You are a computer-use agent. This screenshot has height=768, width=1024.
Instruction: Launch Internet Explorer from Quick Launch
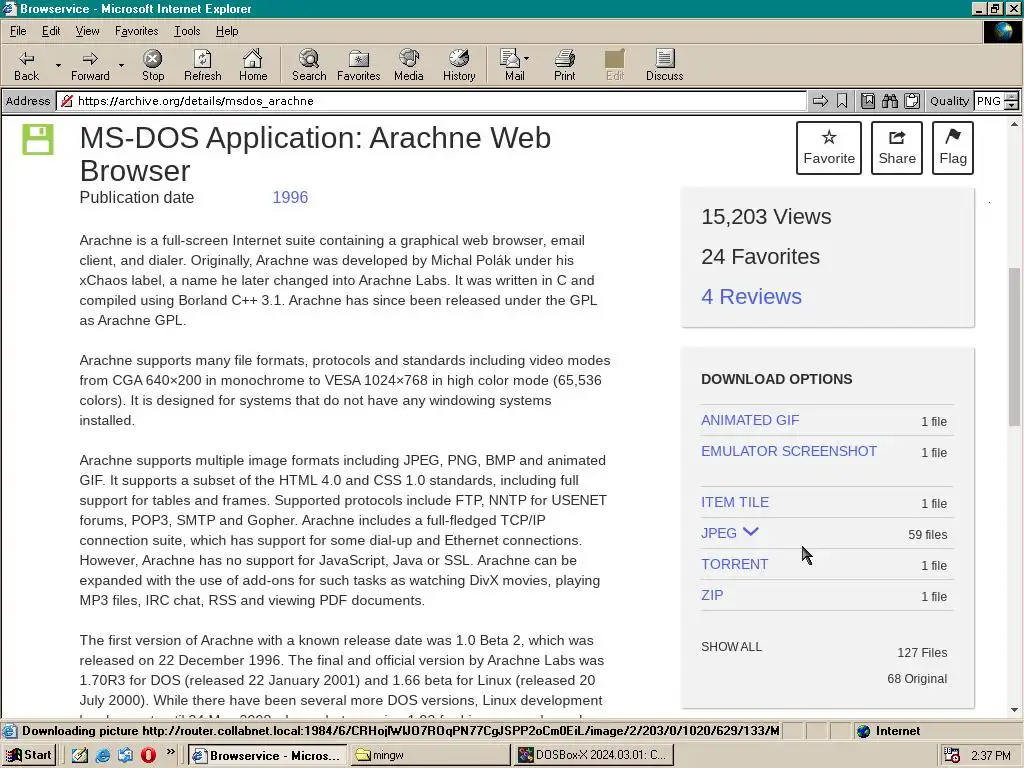pyautogui.click(x=103, y=755)
